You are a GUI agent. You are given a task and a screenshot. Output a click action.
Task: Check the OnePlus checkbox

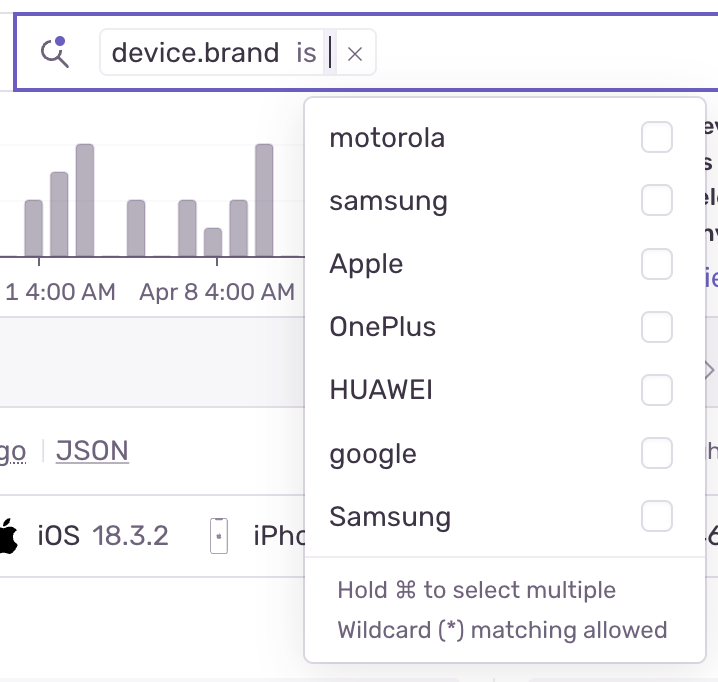point(657,327)
